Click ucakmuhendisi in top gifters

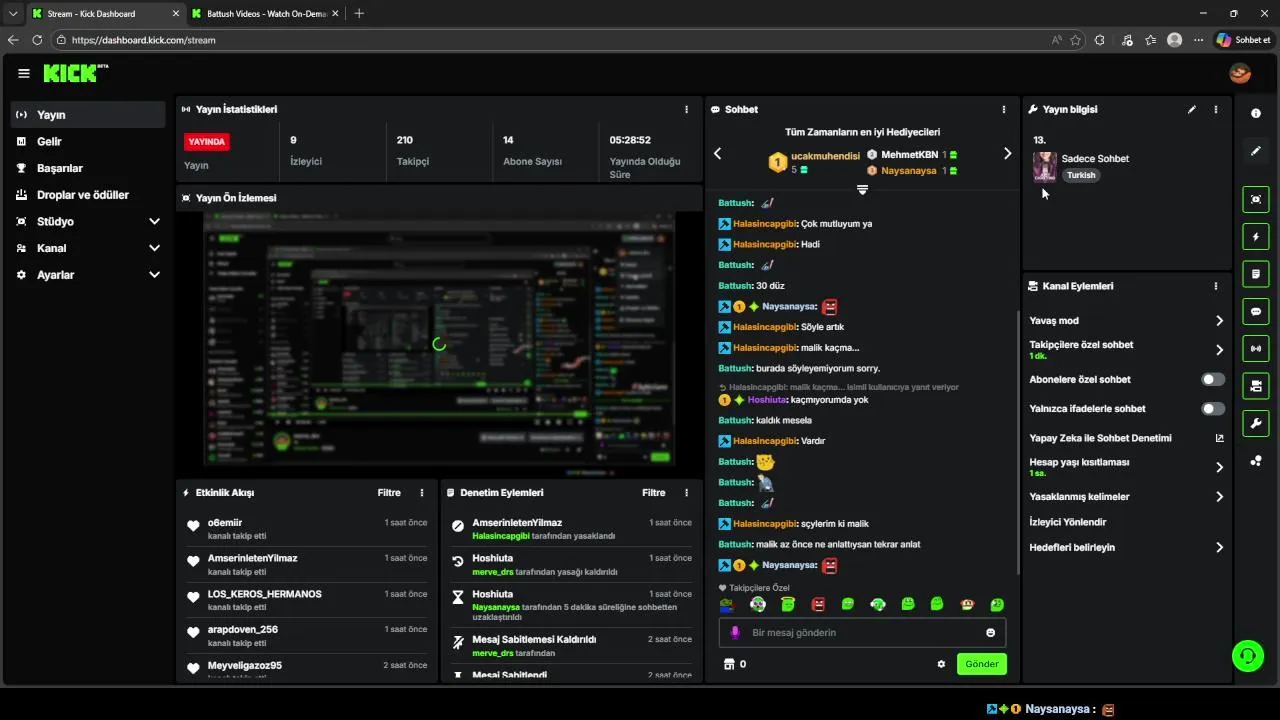click(x=825, y=156)
